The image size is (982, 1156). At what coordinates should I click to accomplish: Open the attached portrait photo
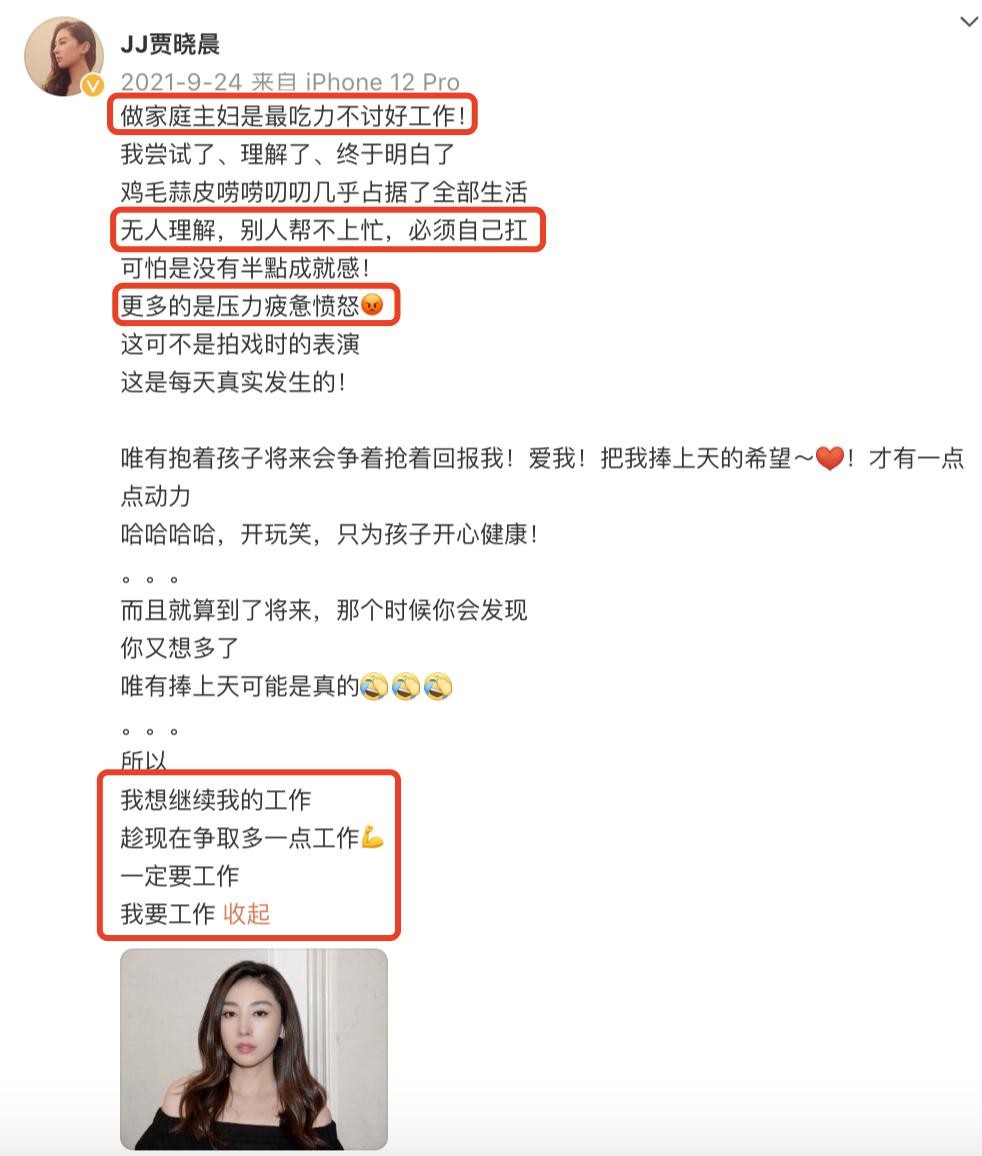tap(254, 1049)
